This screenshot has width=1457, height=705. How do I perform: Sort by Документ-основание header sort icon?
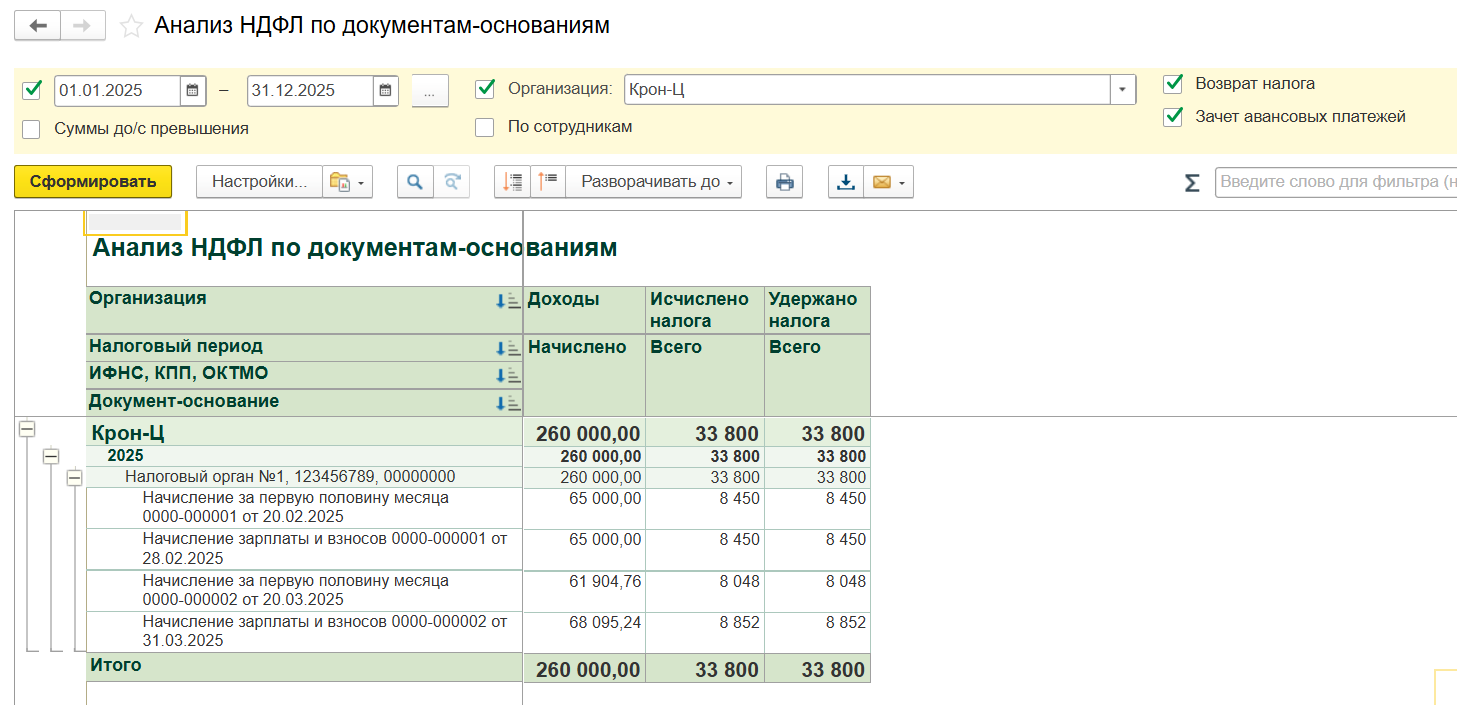pos(508,403)
